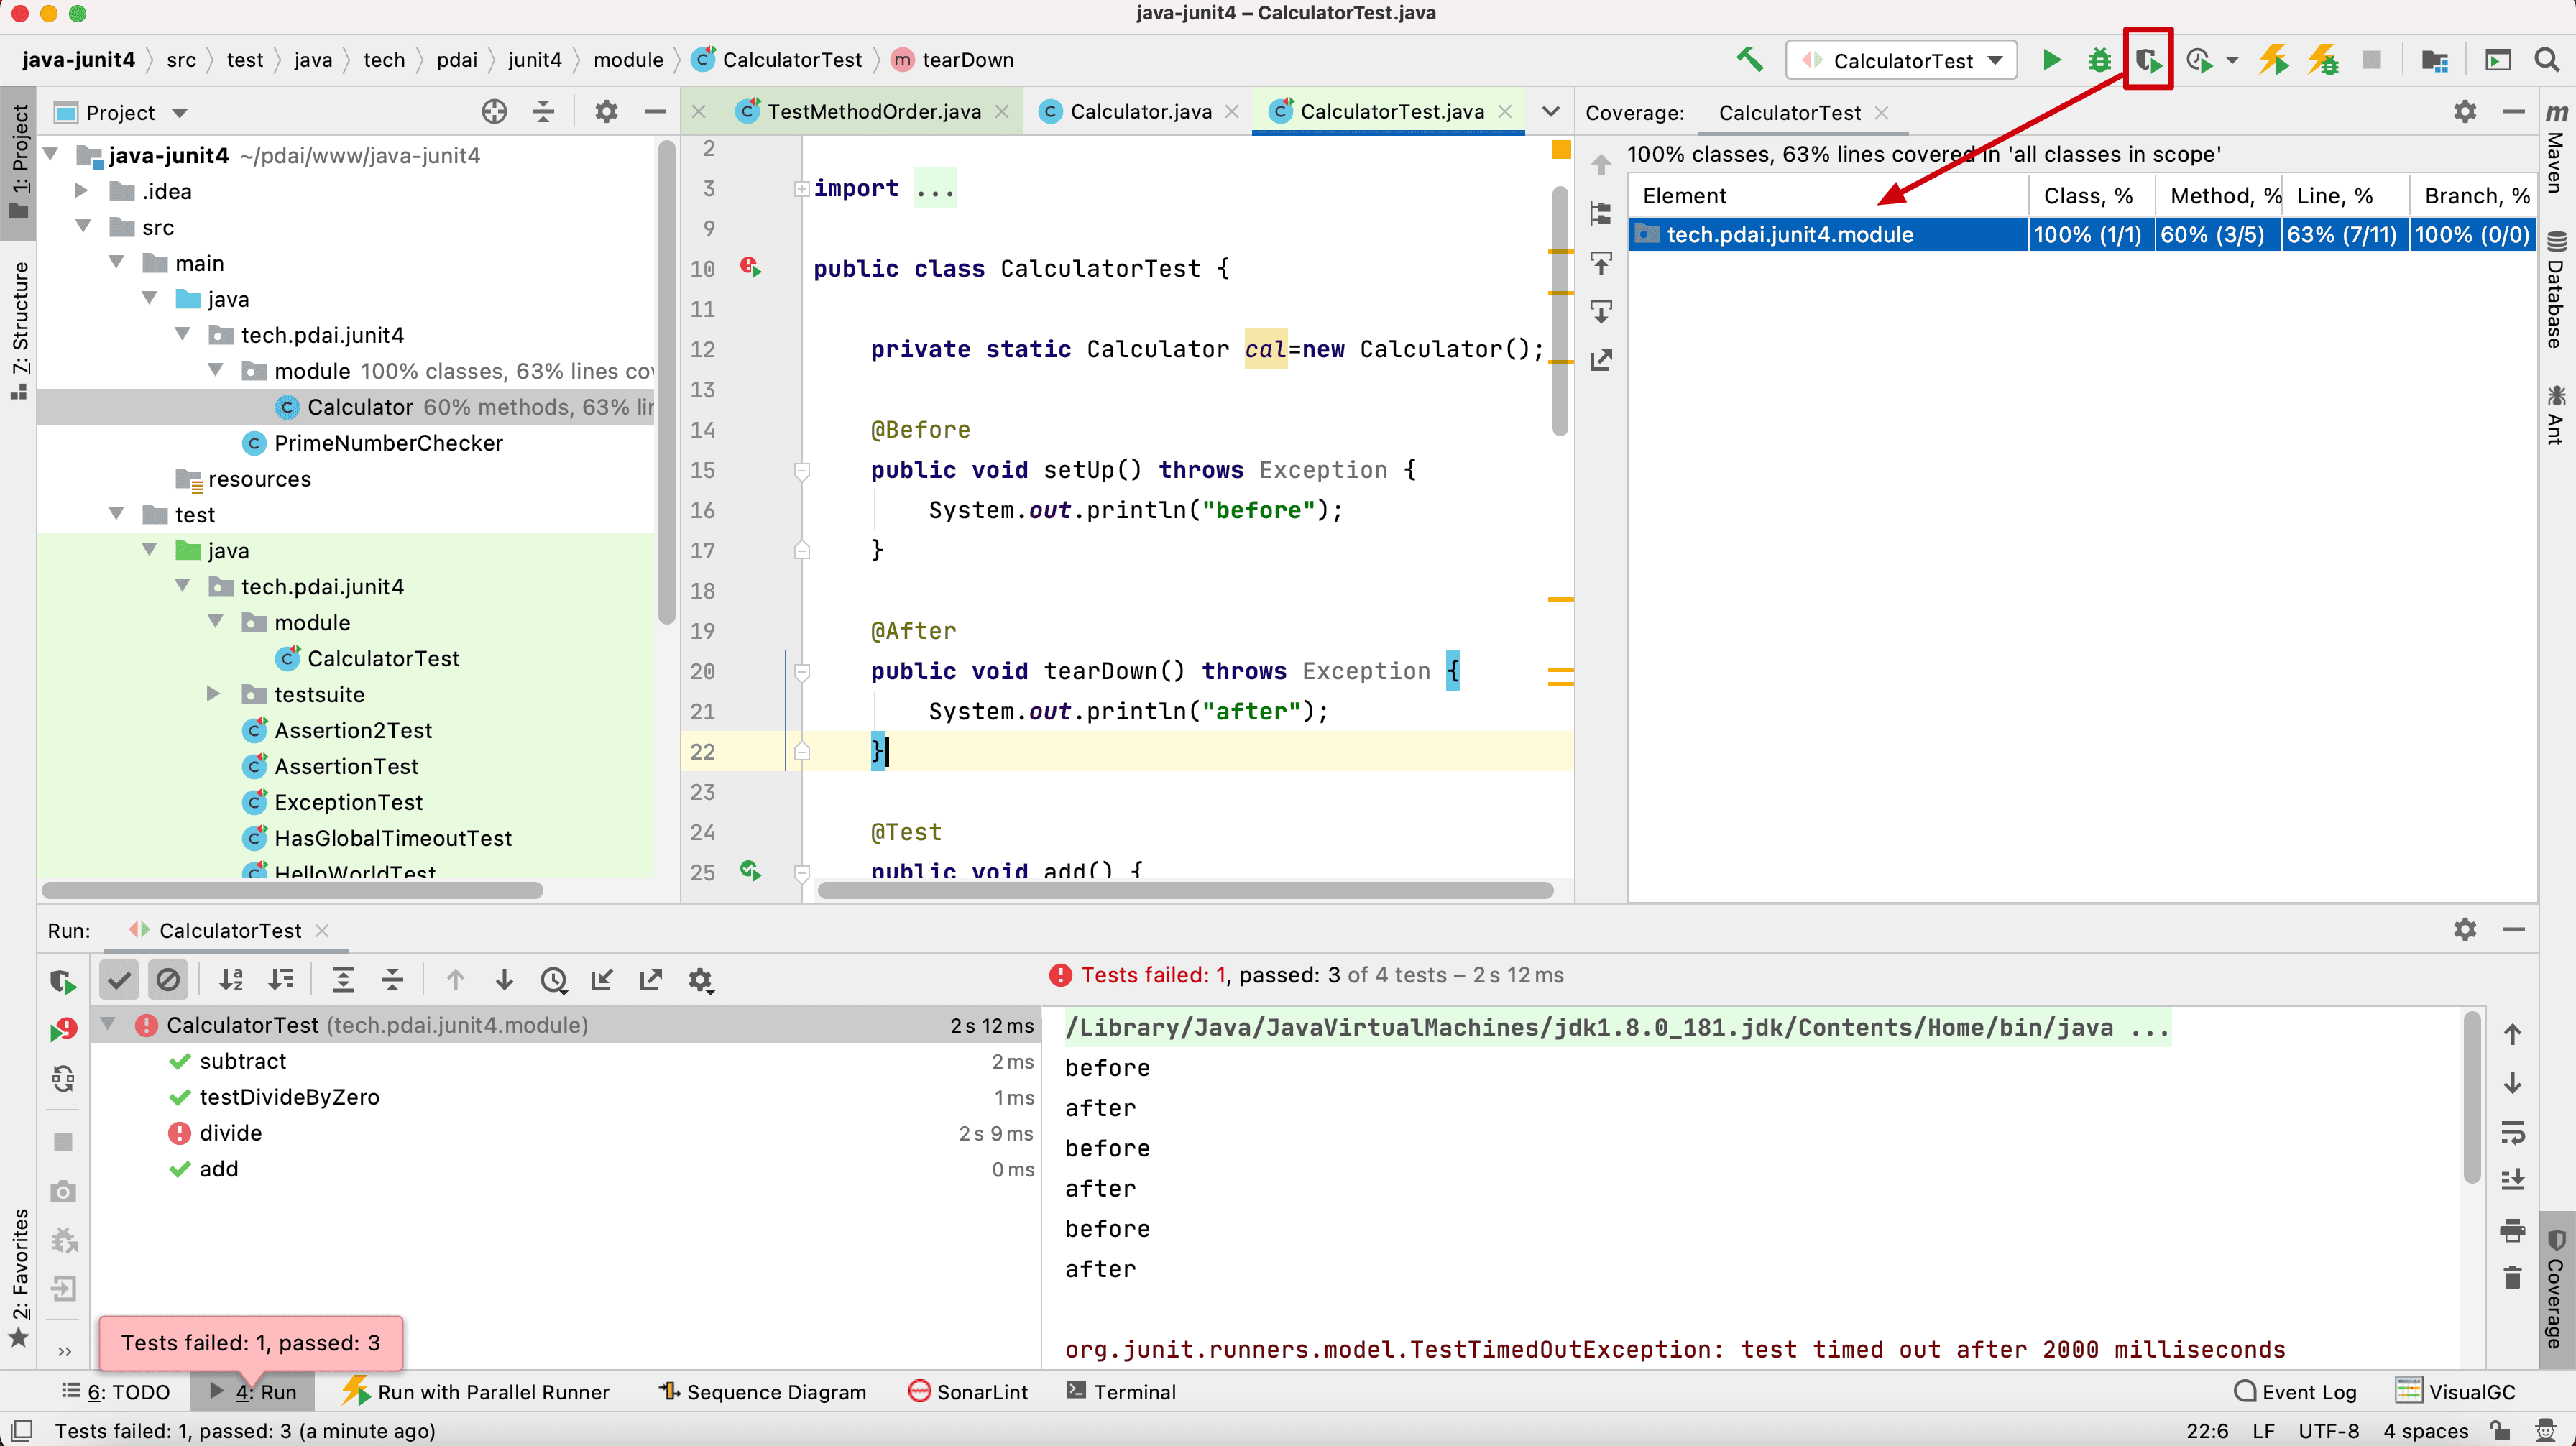Click Rerun Failed Tests icon in Run panel
Screen dimensions: 2576x1446
coord(63,1029)
